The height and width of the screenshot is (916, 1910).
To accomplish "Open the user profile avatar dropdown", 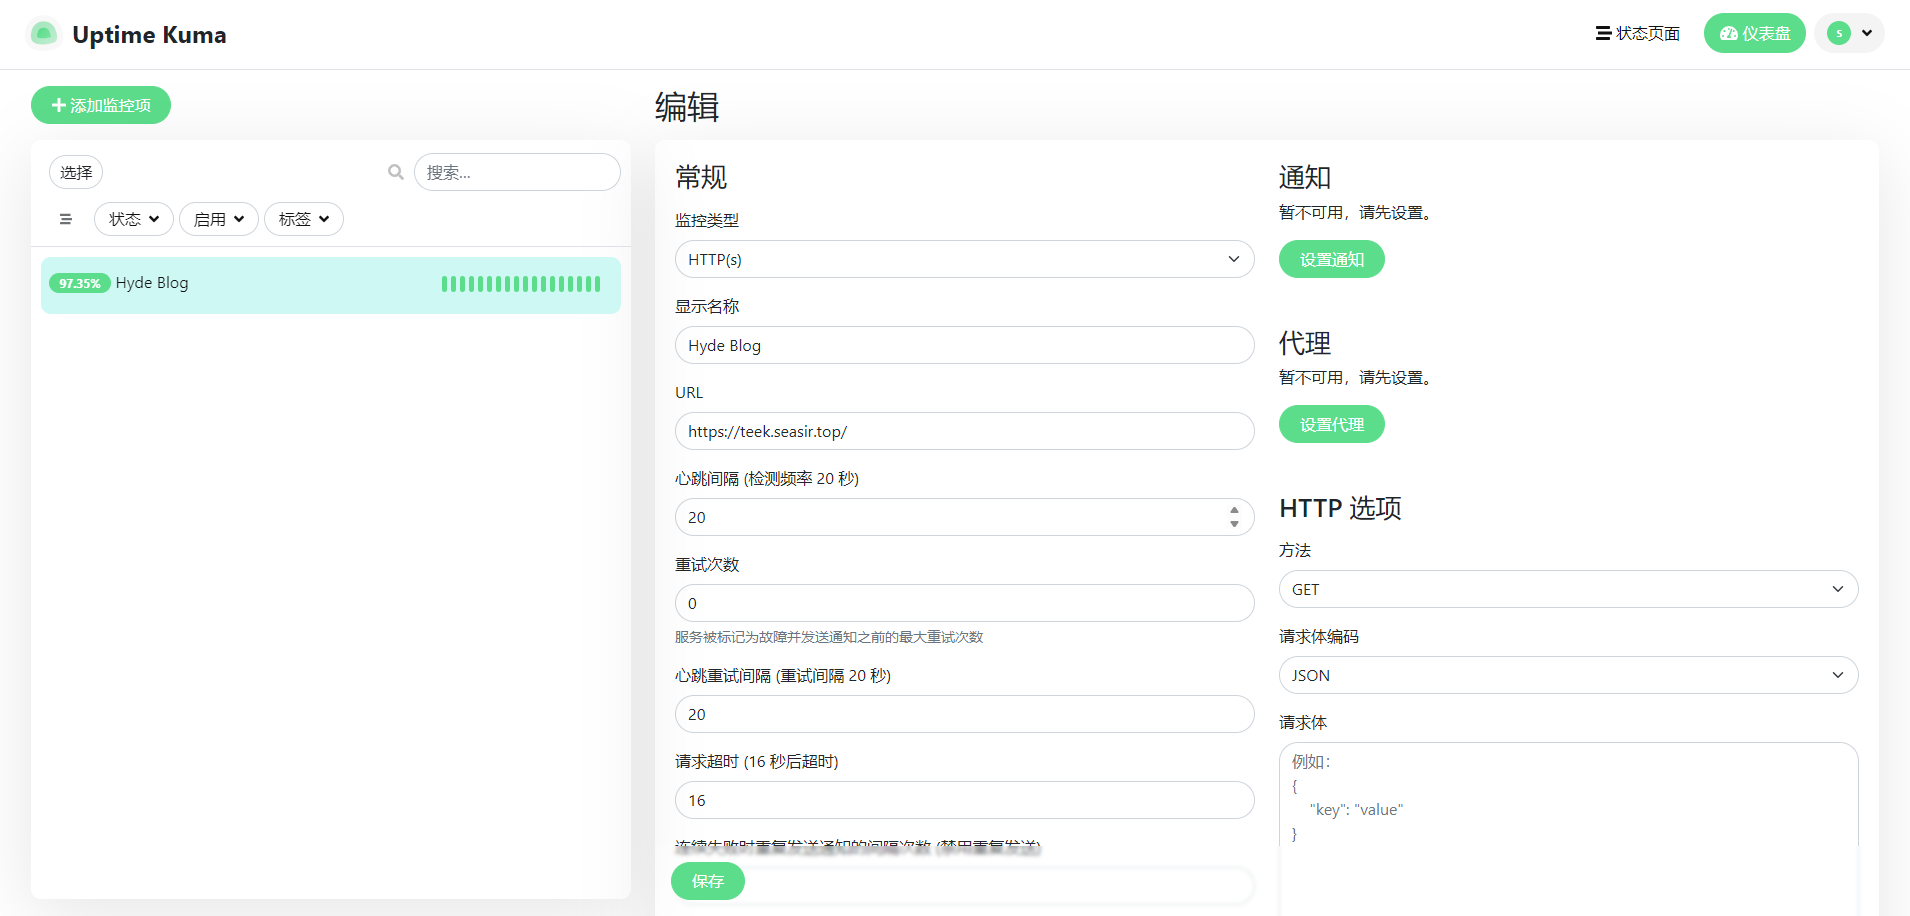I will [x=1850, y=33].
